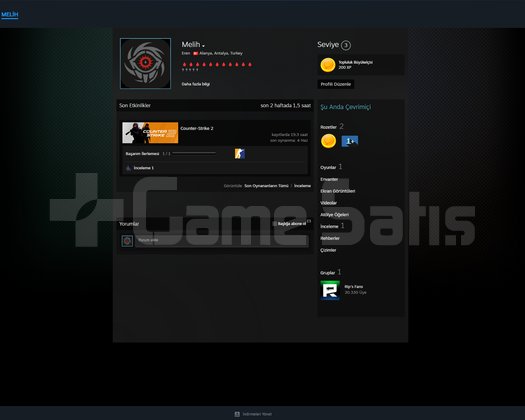Open the Rozetler badges link
The height and width of the screenshot is (420, 525).
tap(328, 127)
